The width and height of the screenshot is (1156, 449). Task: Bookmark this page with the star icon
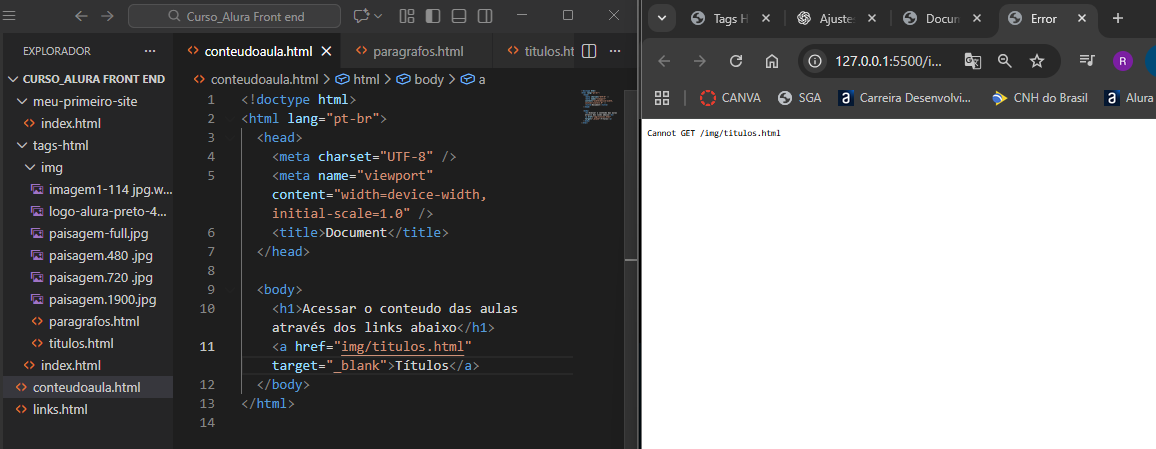pyautogui.click(x=1037, y=61)
